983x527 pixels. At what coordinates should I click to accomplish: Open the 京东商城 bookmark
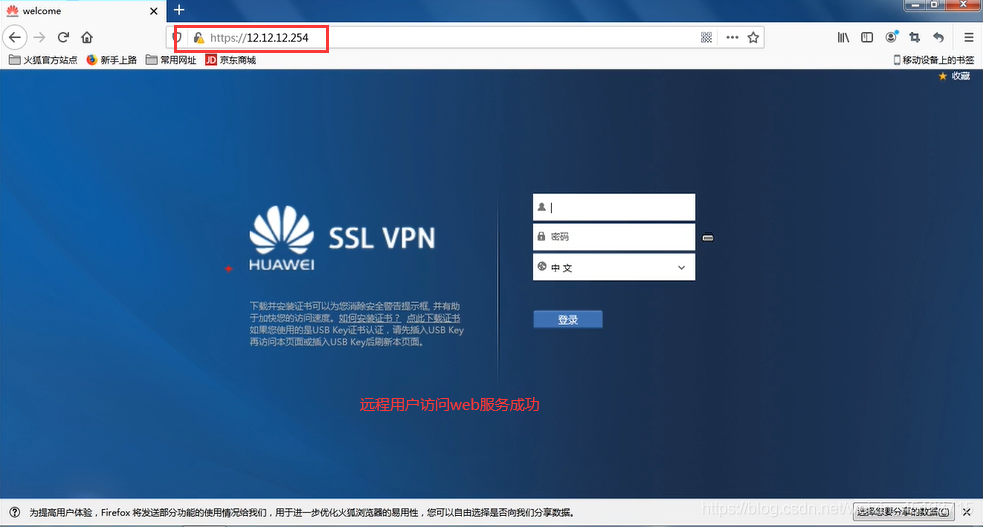click(231, 60)
